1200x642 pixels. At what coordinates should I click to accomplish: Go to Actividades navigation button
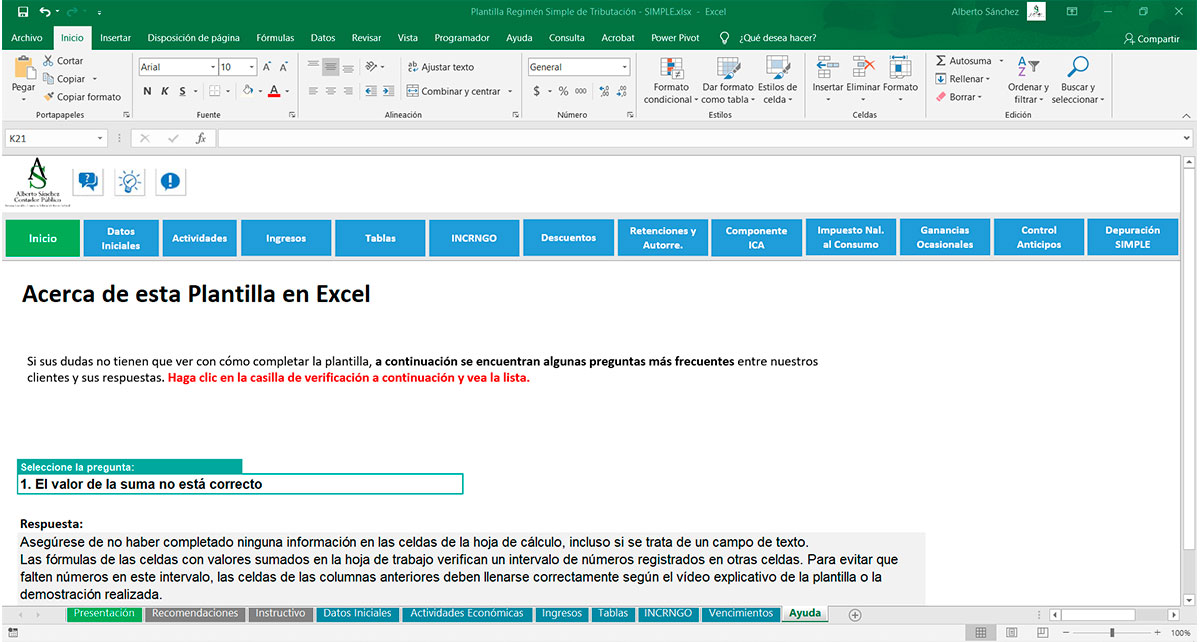tap(200, 237)
